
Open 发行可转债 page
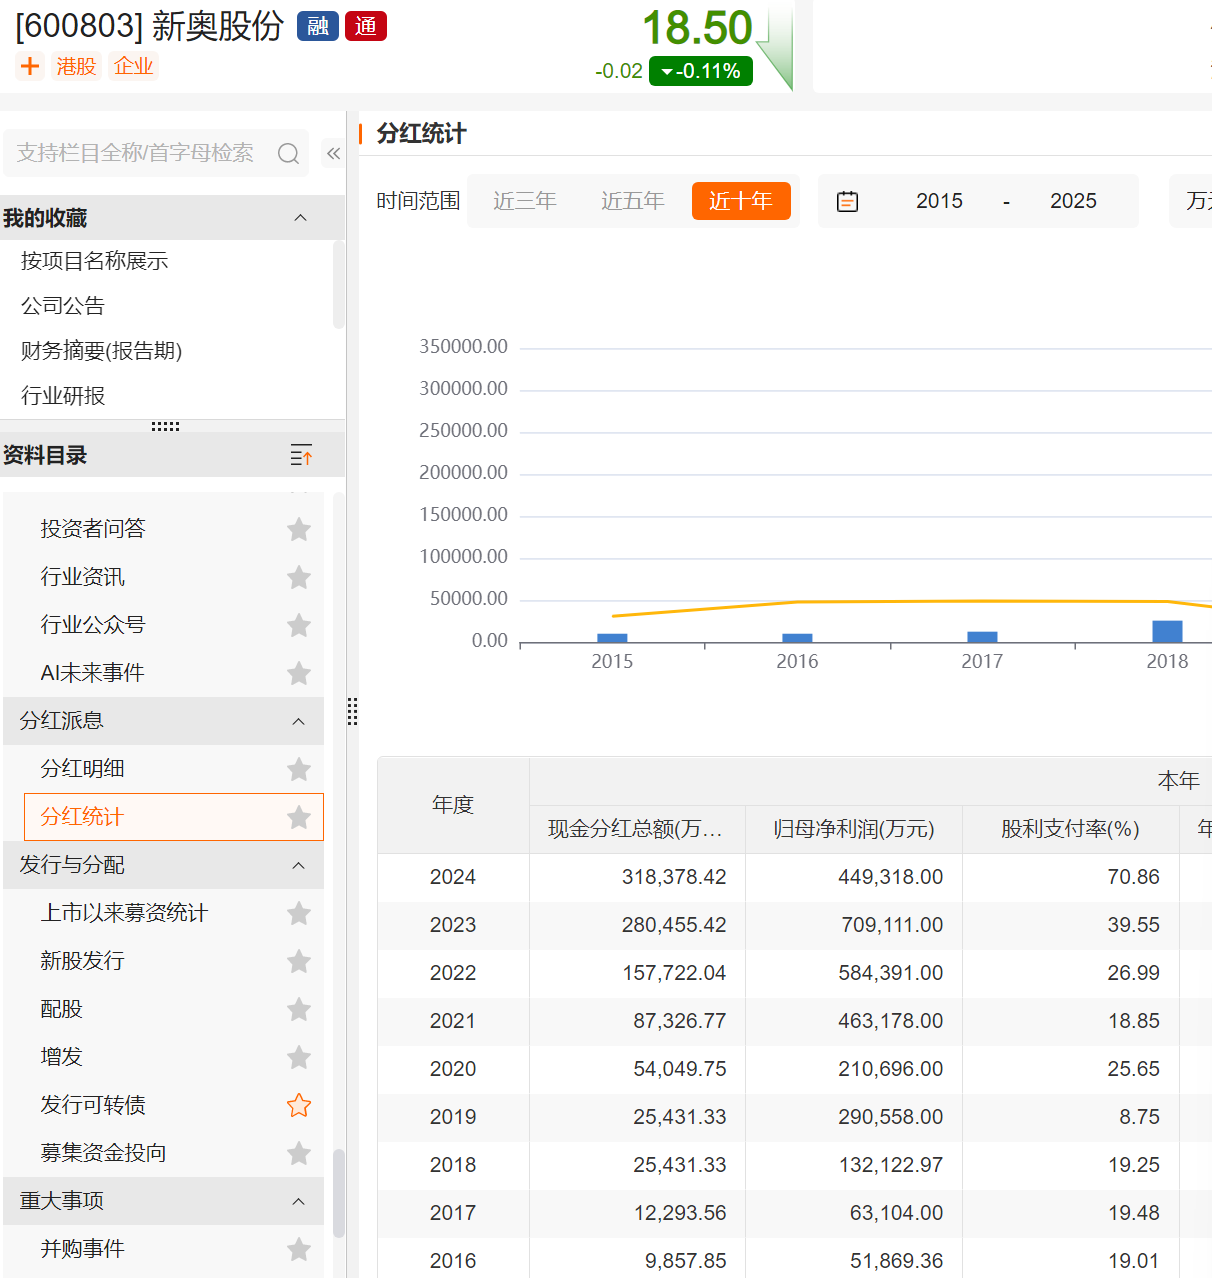tap(93, 1105)
